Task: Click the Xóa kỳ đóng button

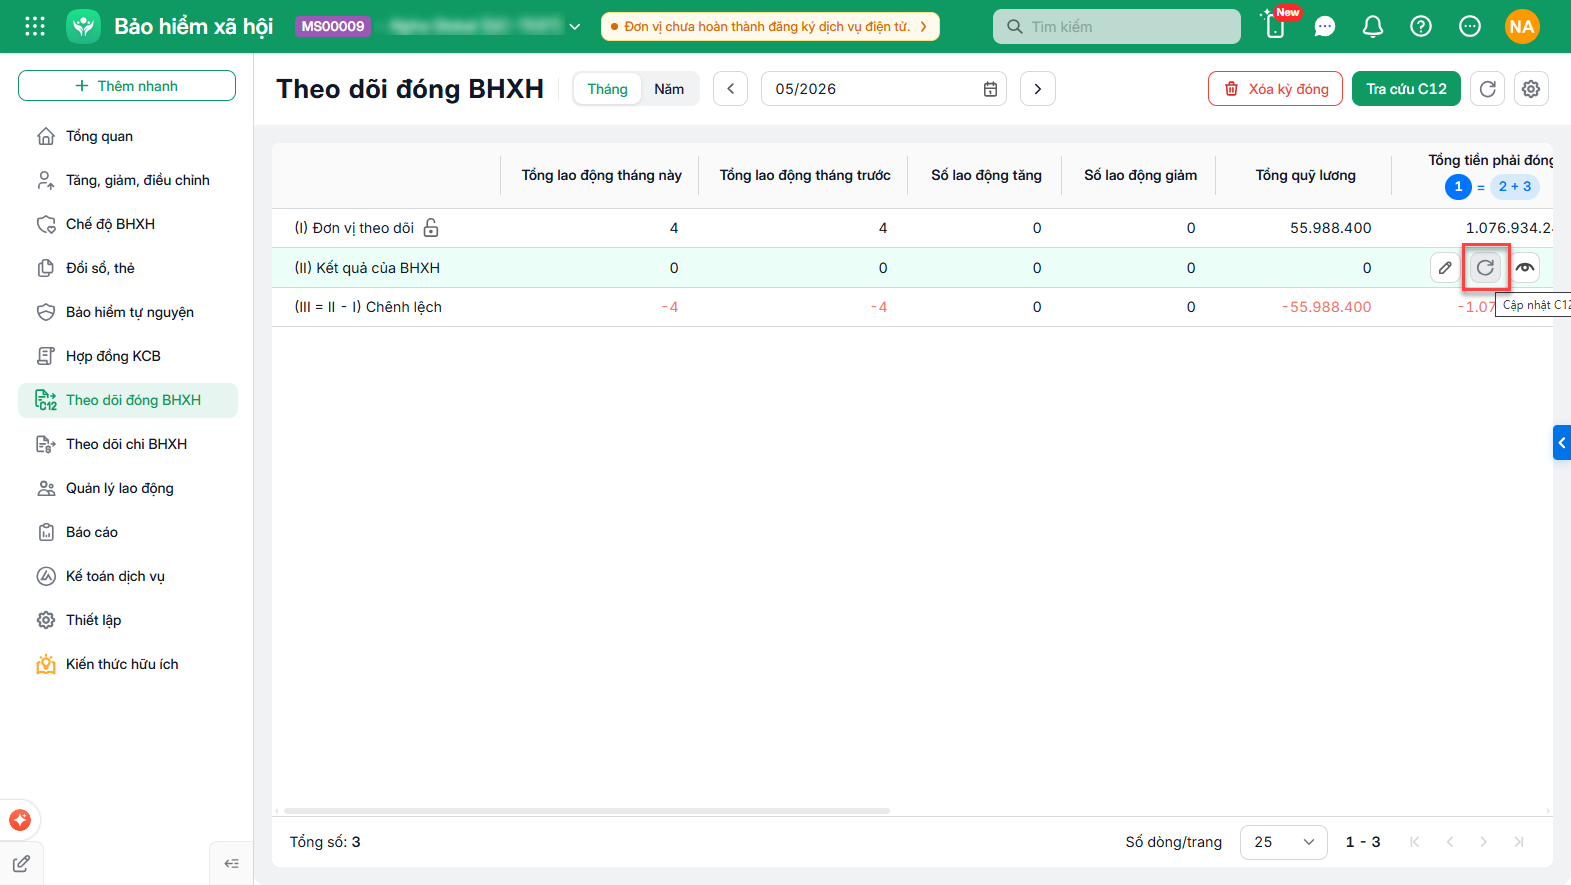Action: (1275, 89)
